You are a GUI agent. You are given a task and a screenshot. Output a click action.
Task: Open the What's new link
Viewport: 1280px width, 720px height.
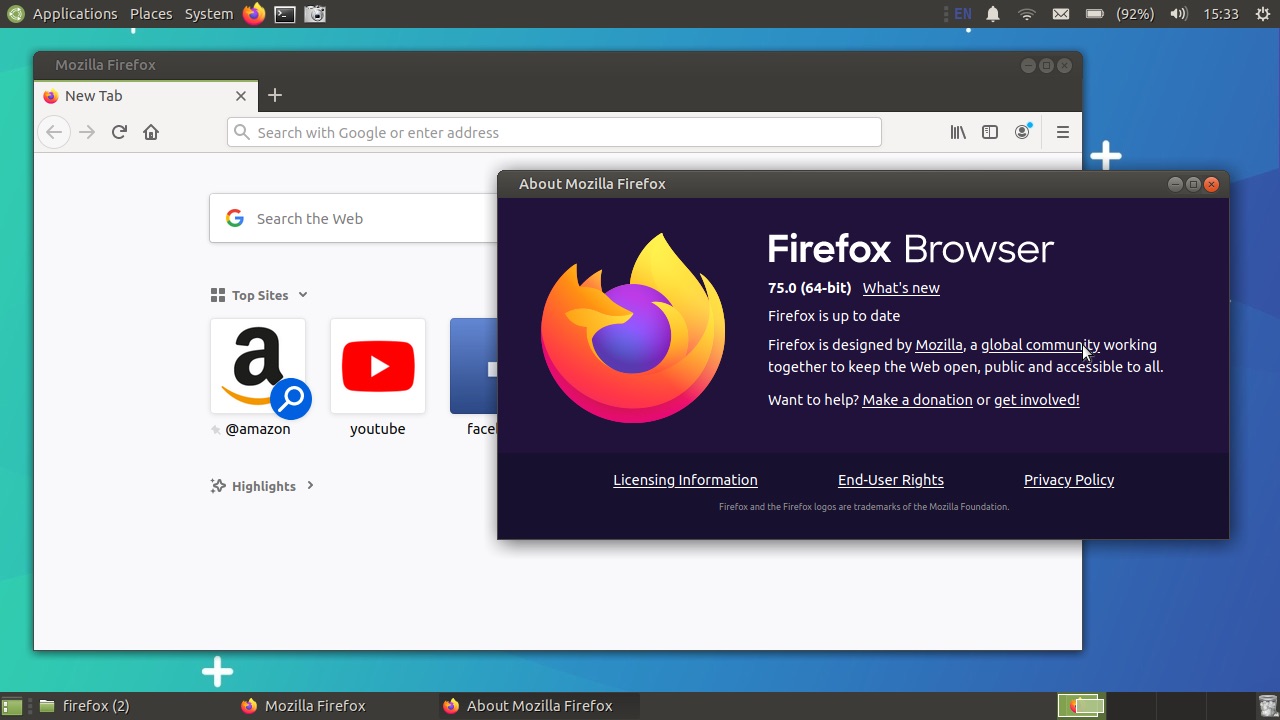pos(901,288)
